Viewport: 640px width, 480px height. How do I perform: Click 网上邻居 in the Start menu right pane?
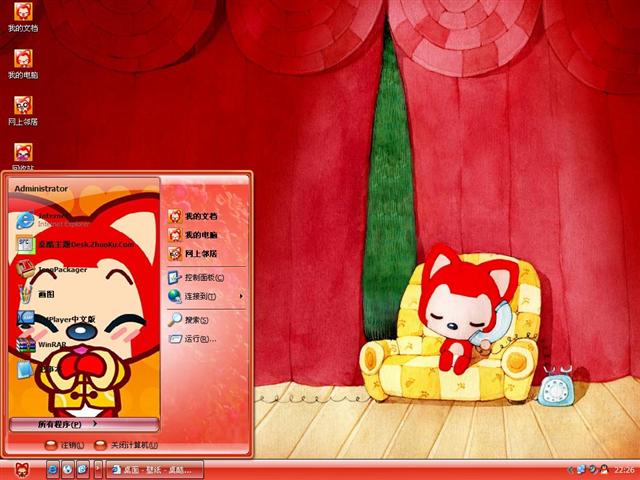[x=193, y=253]
